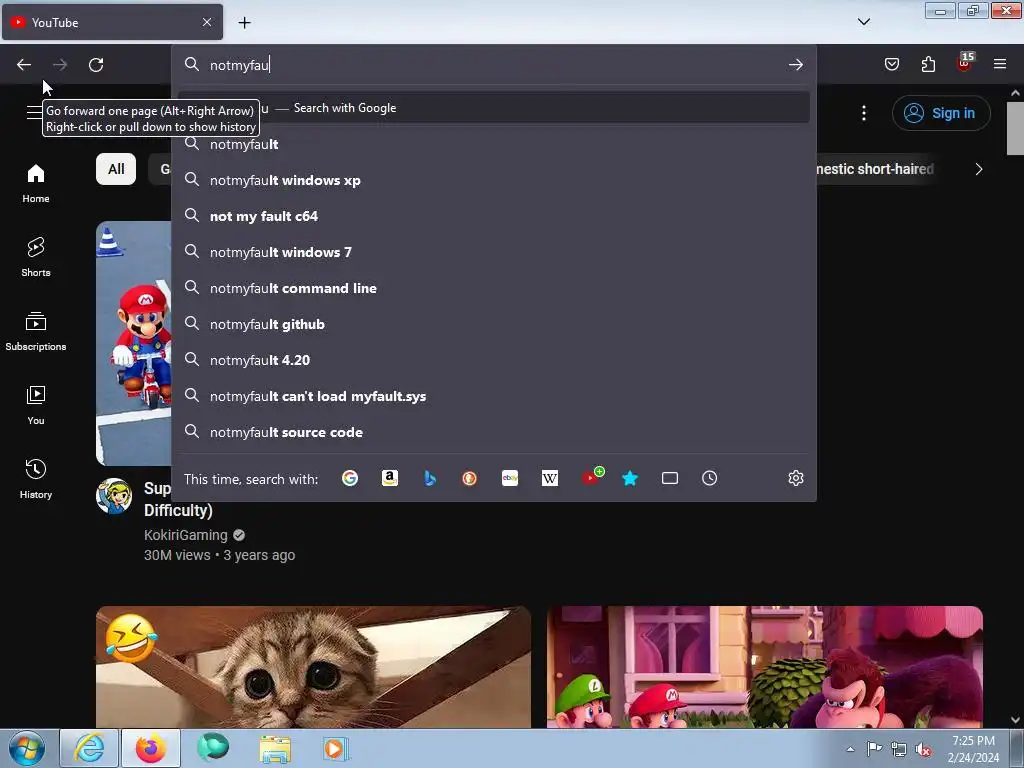
Task: Open History in YouTube sidebar
Action: coord(36,479)
